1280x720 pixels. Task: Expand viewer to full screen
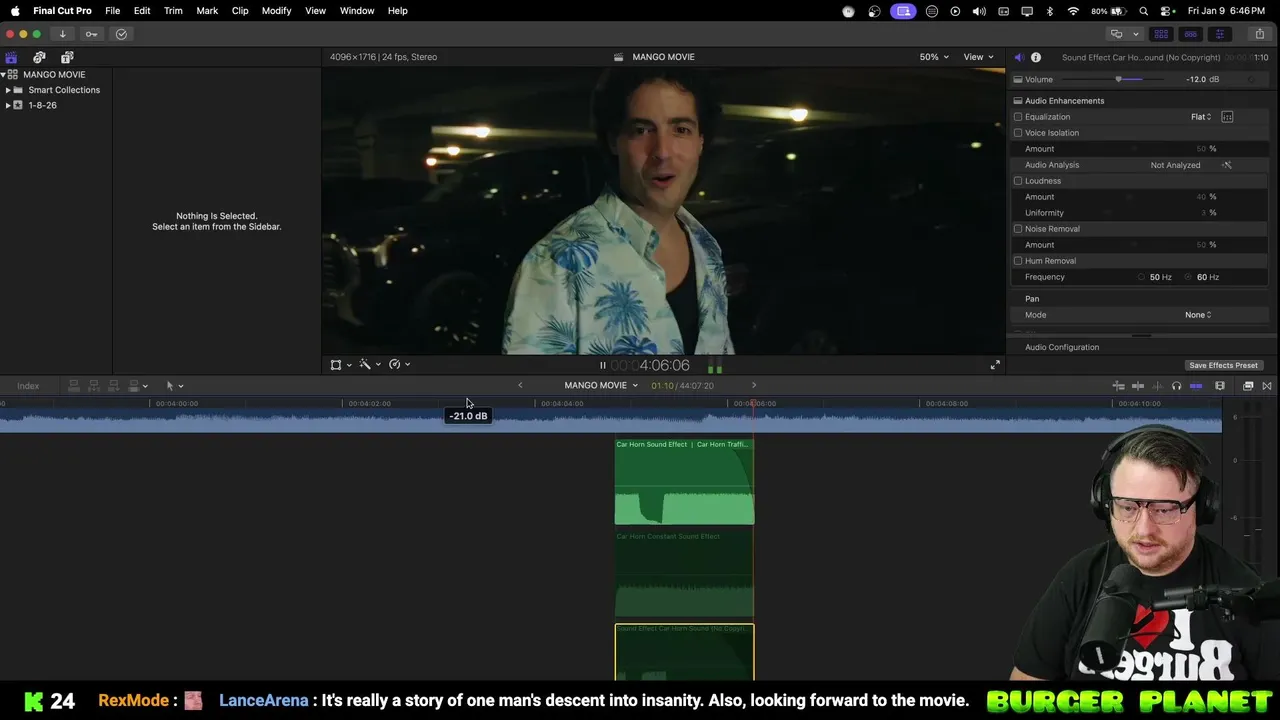pos(995,365)
